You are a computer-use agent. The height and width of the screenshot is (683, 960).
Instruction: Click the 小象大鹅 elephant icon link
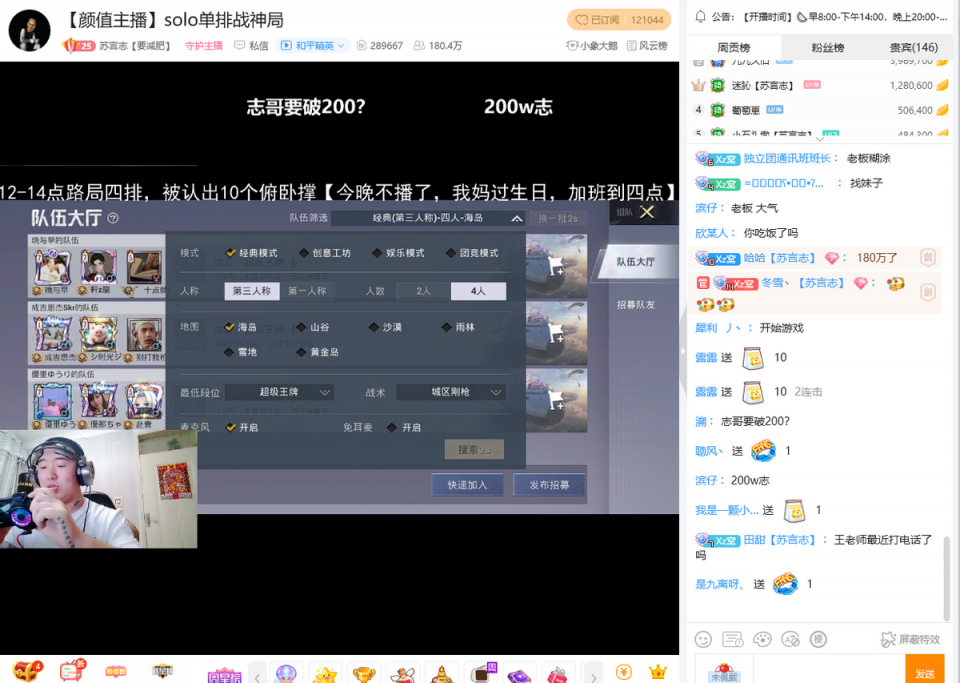[x=591, y=45]
